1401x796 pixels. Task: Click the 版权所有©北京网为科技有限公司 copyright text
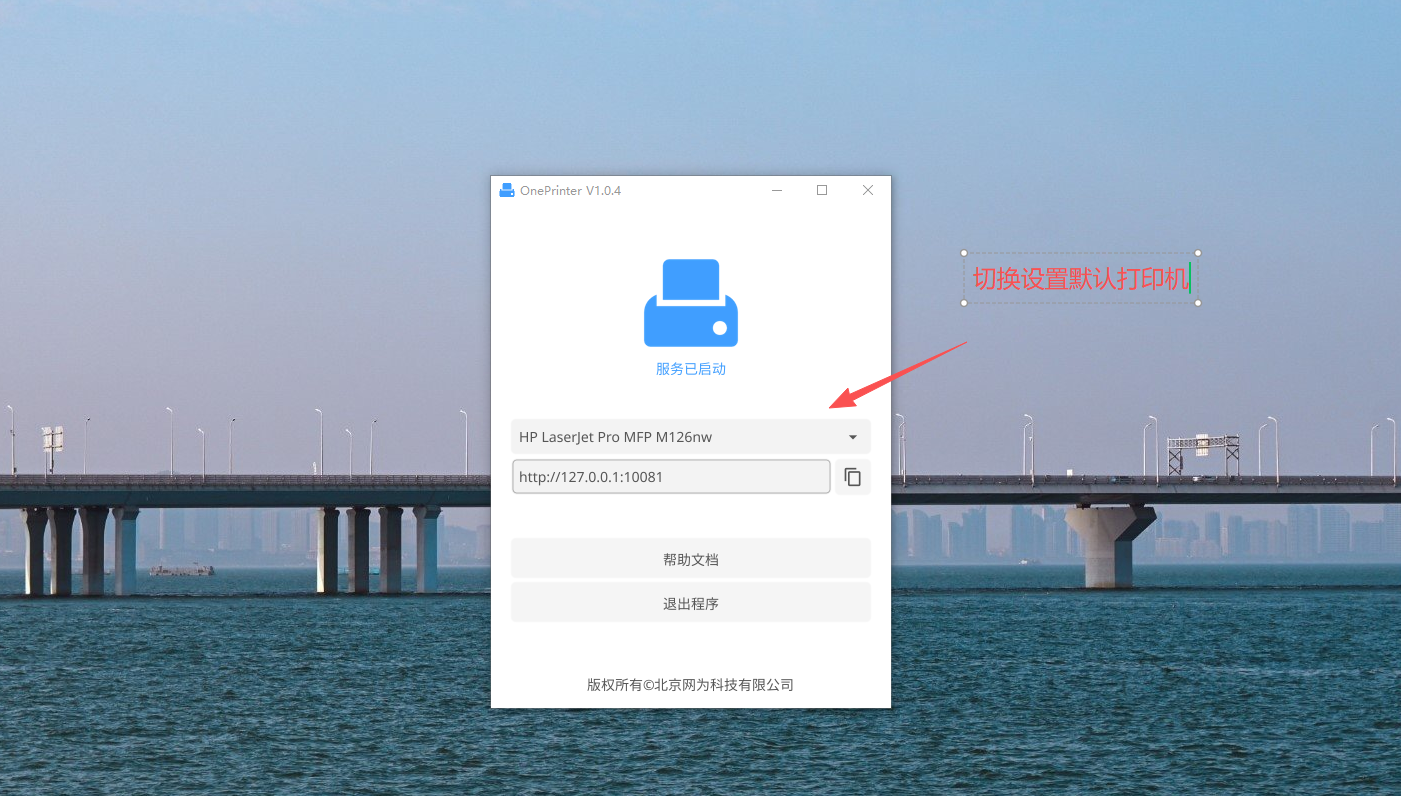pos(690,685)
